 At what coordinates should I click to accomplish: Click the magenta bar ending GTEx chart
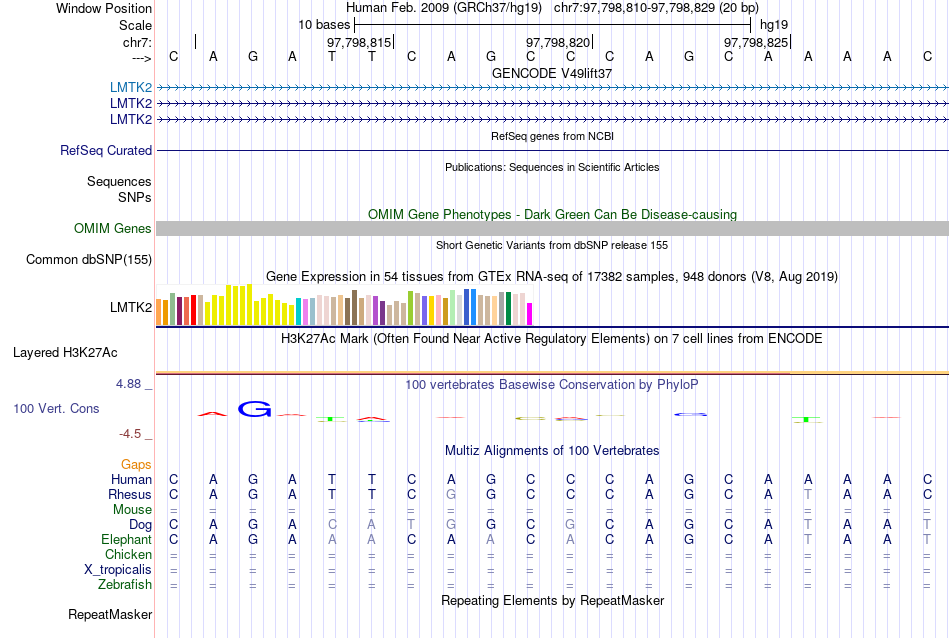[530, 314]
